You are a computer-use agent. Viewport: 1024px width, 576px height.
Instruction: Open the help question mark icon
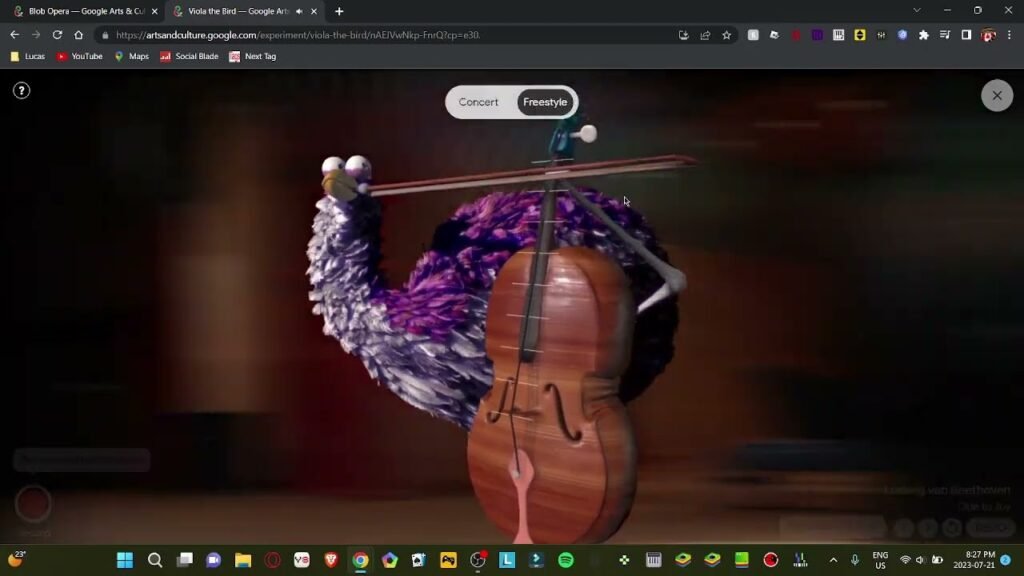tap(21, 91)
